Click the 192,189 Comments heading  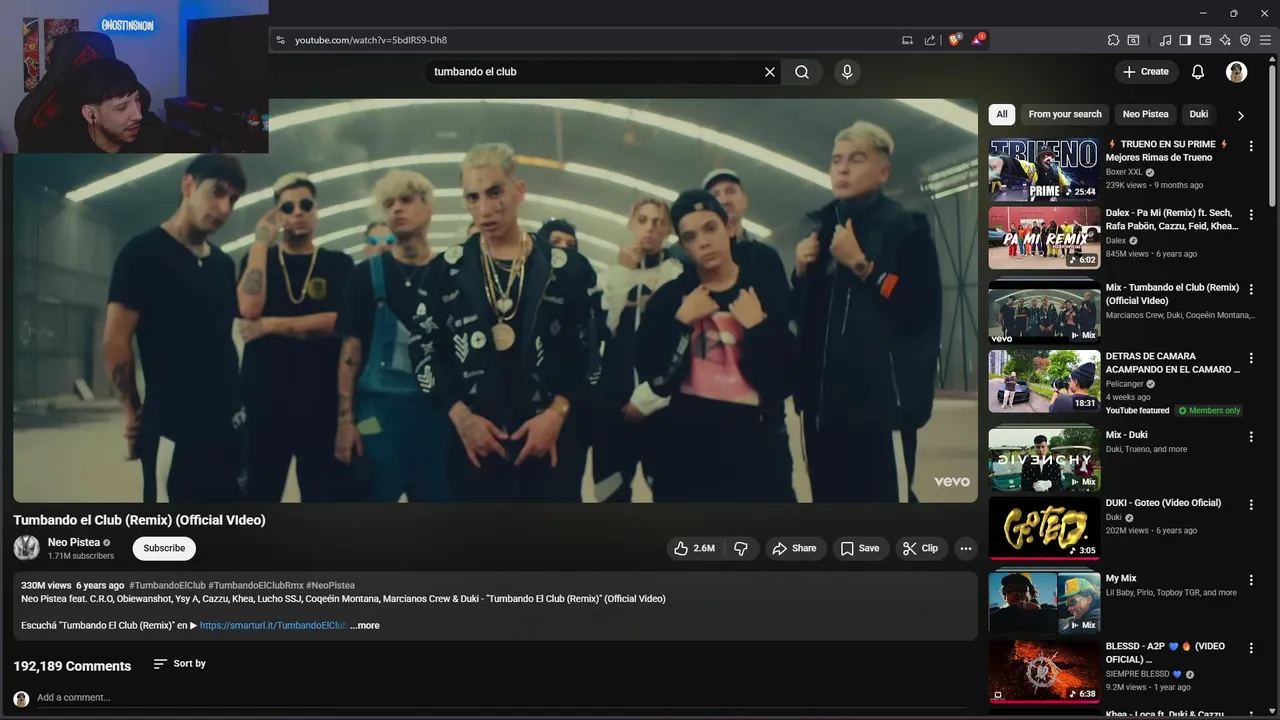(72, 666)
